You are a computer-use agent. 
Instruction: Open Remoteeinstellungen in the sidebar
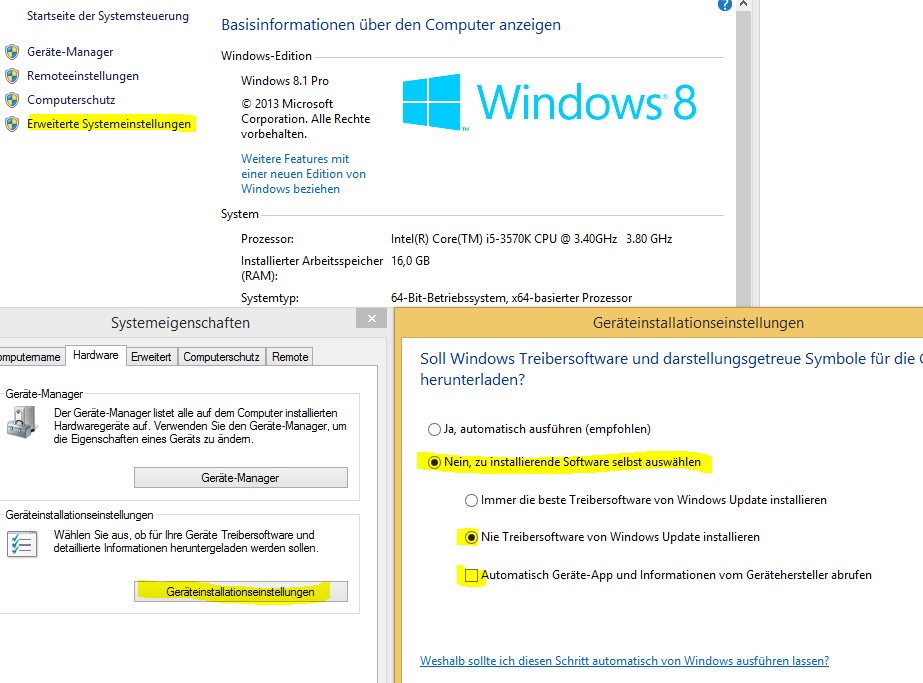tap(83, 76)
